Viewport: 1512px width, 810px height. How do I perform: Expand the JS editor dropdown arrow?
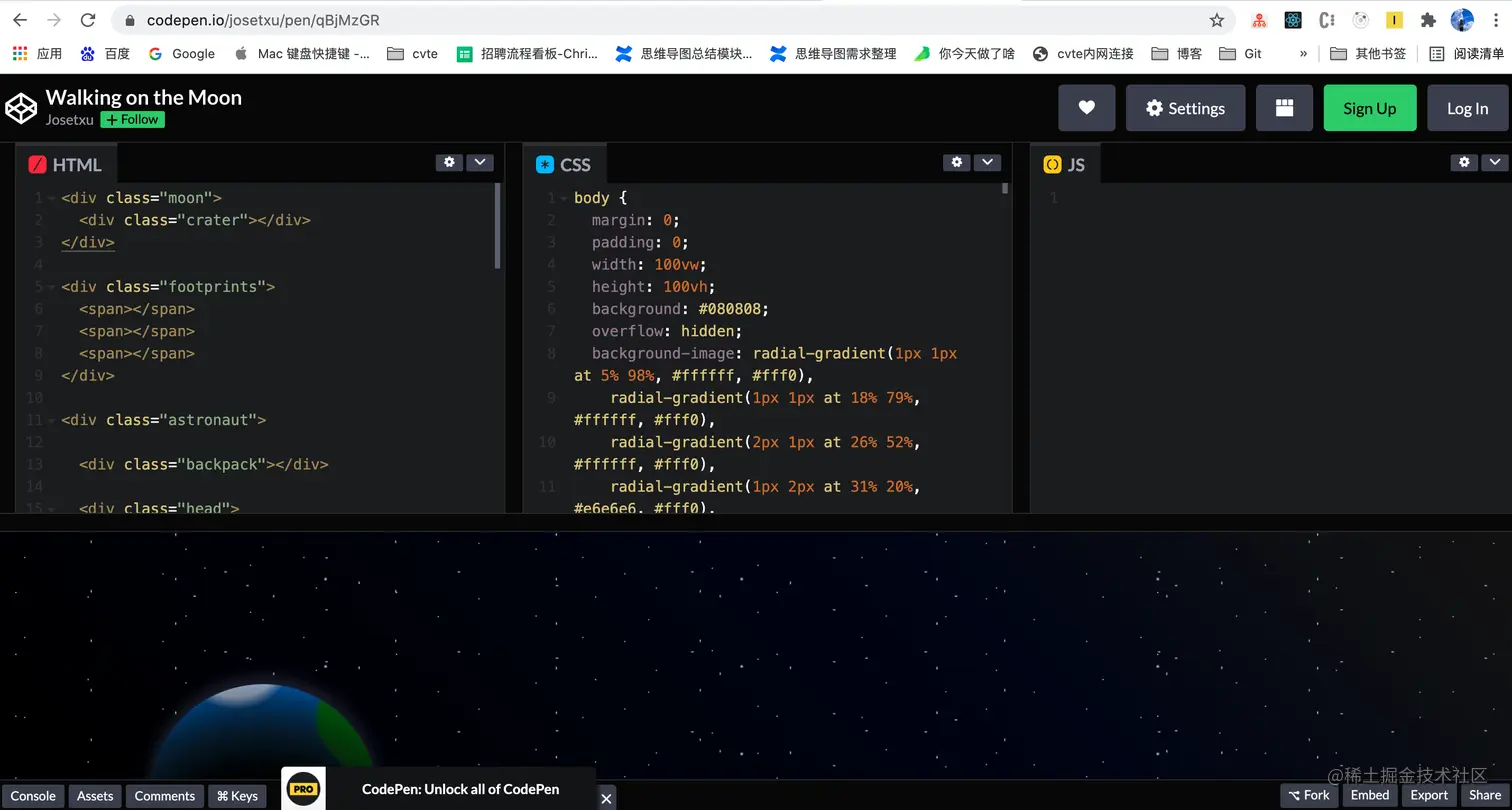coord(1496,162)
